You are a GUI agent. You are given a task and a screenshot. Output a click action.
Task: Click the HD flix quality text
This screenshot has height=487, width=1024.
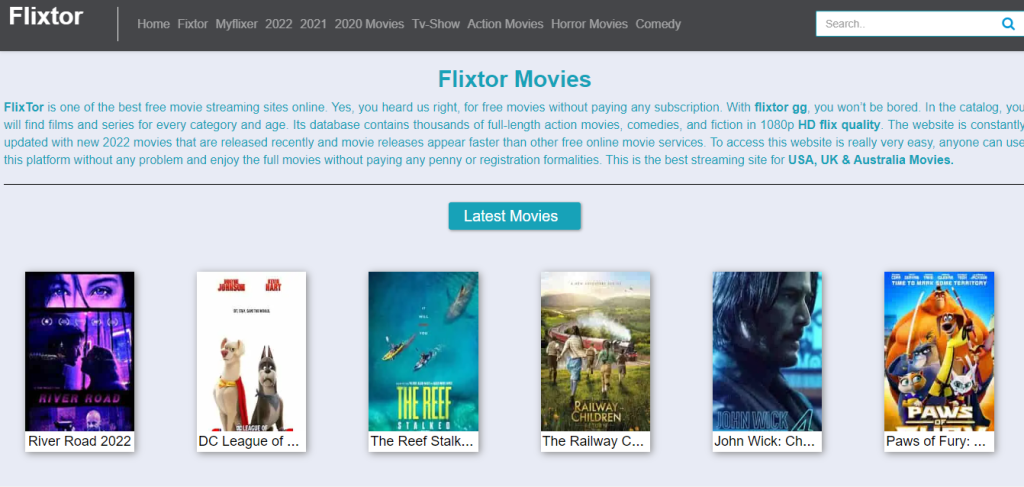(839, 124)
